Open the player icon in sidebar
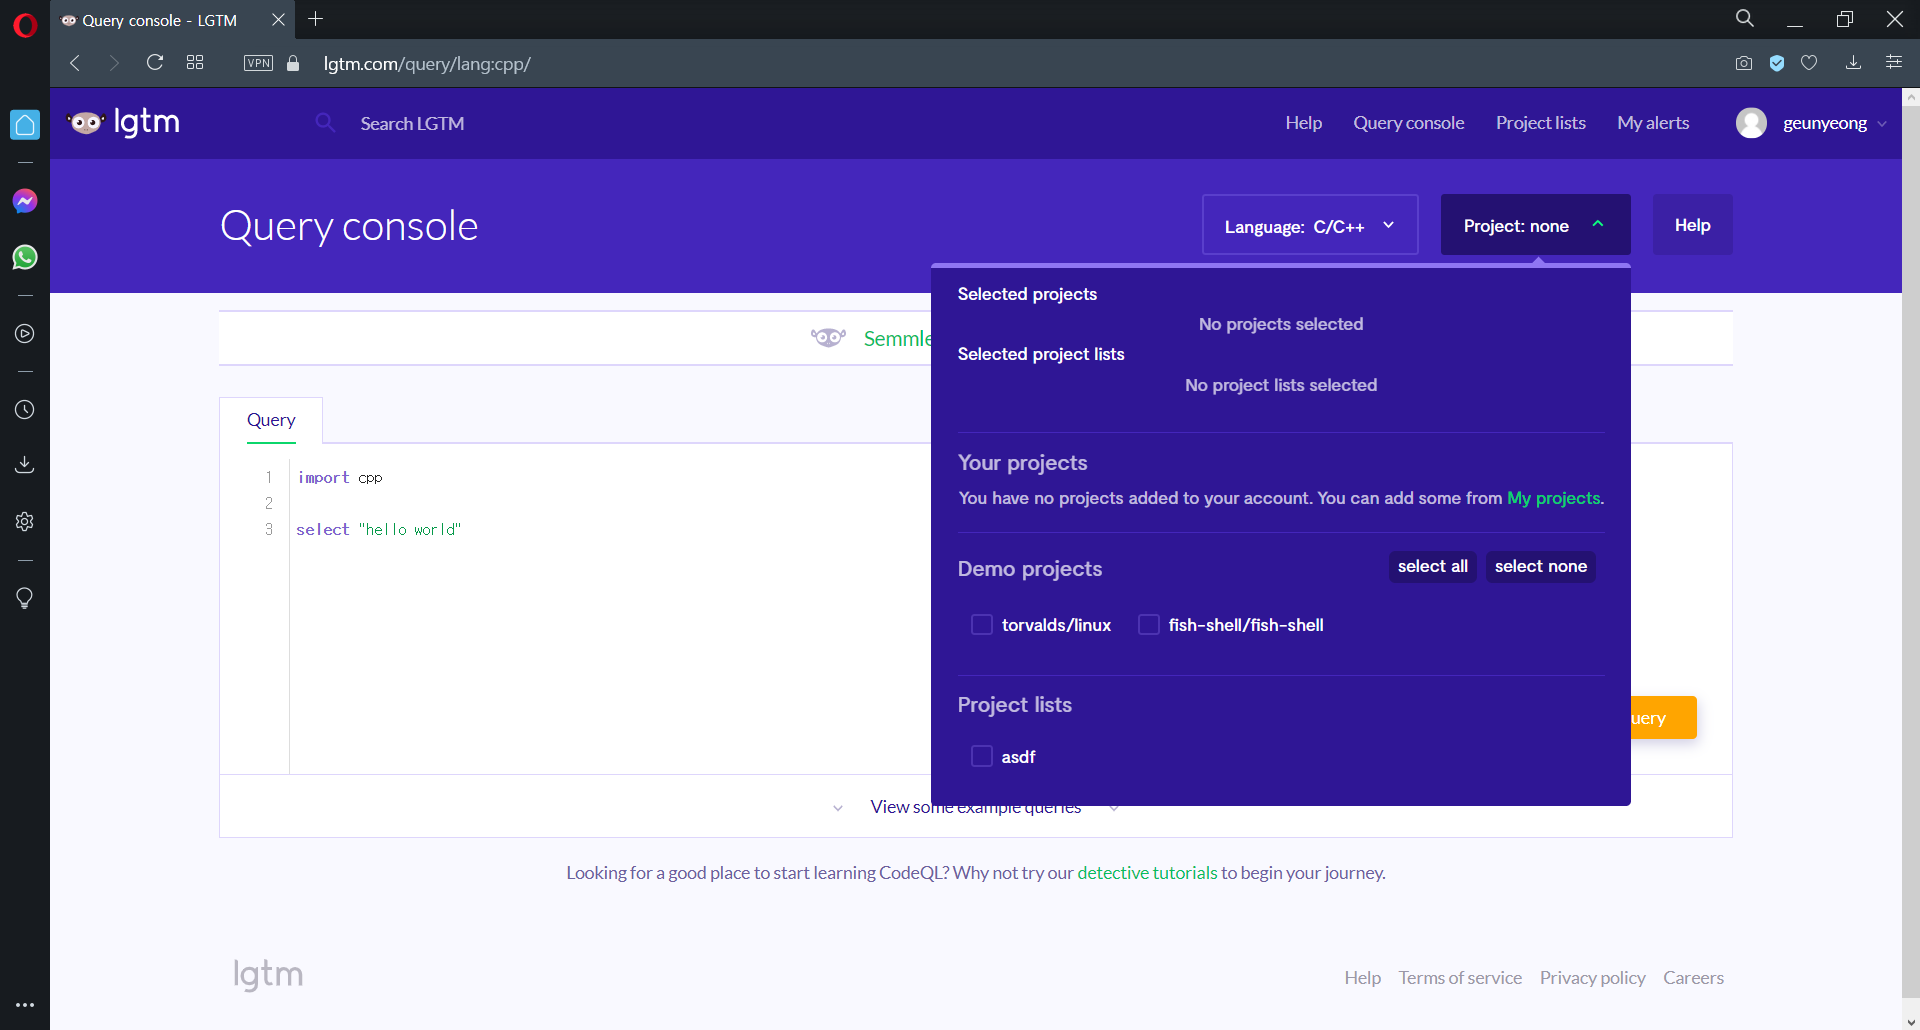Image resolution: width=1920 pixels, height=1030 pixels. tap(25, 334)
